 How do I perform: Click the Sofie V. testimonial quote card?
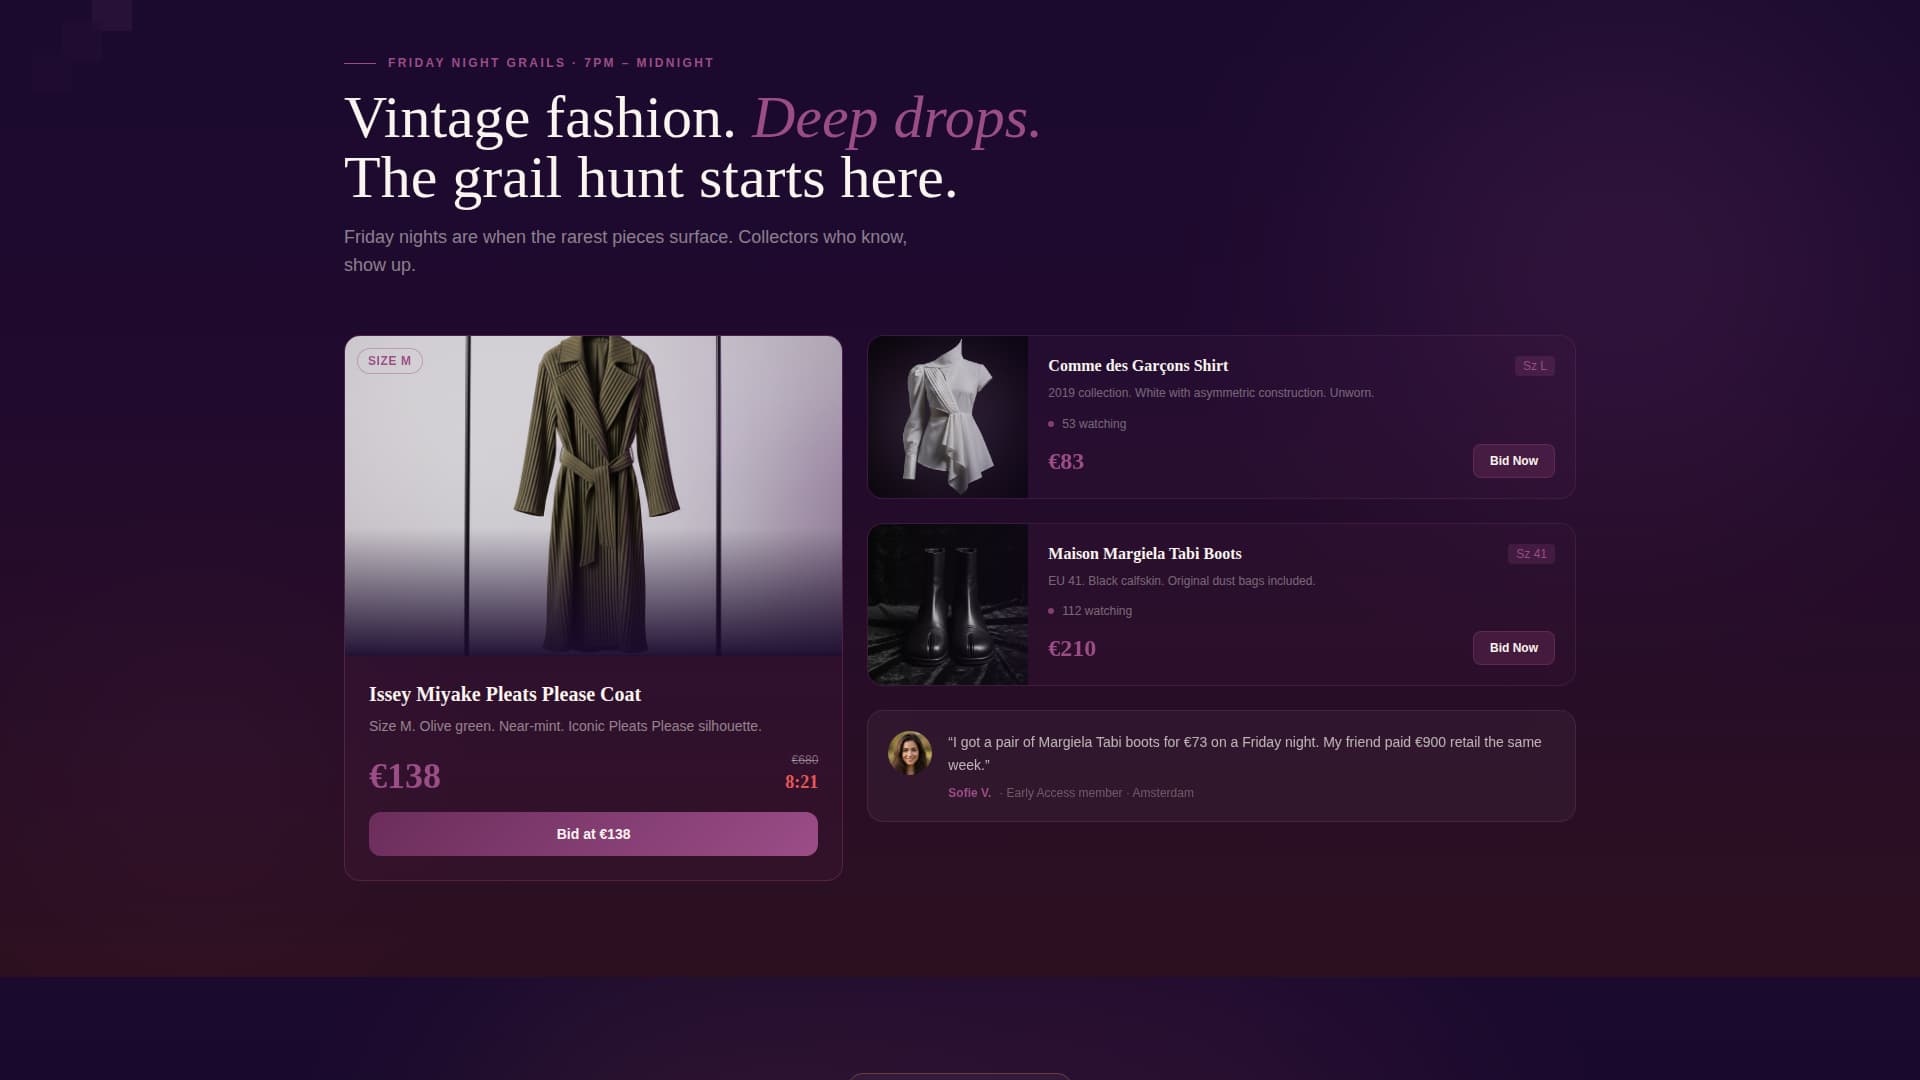tap(1219, 765)
